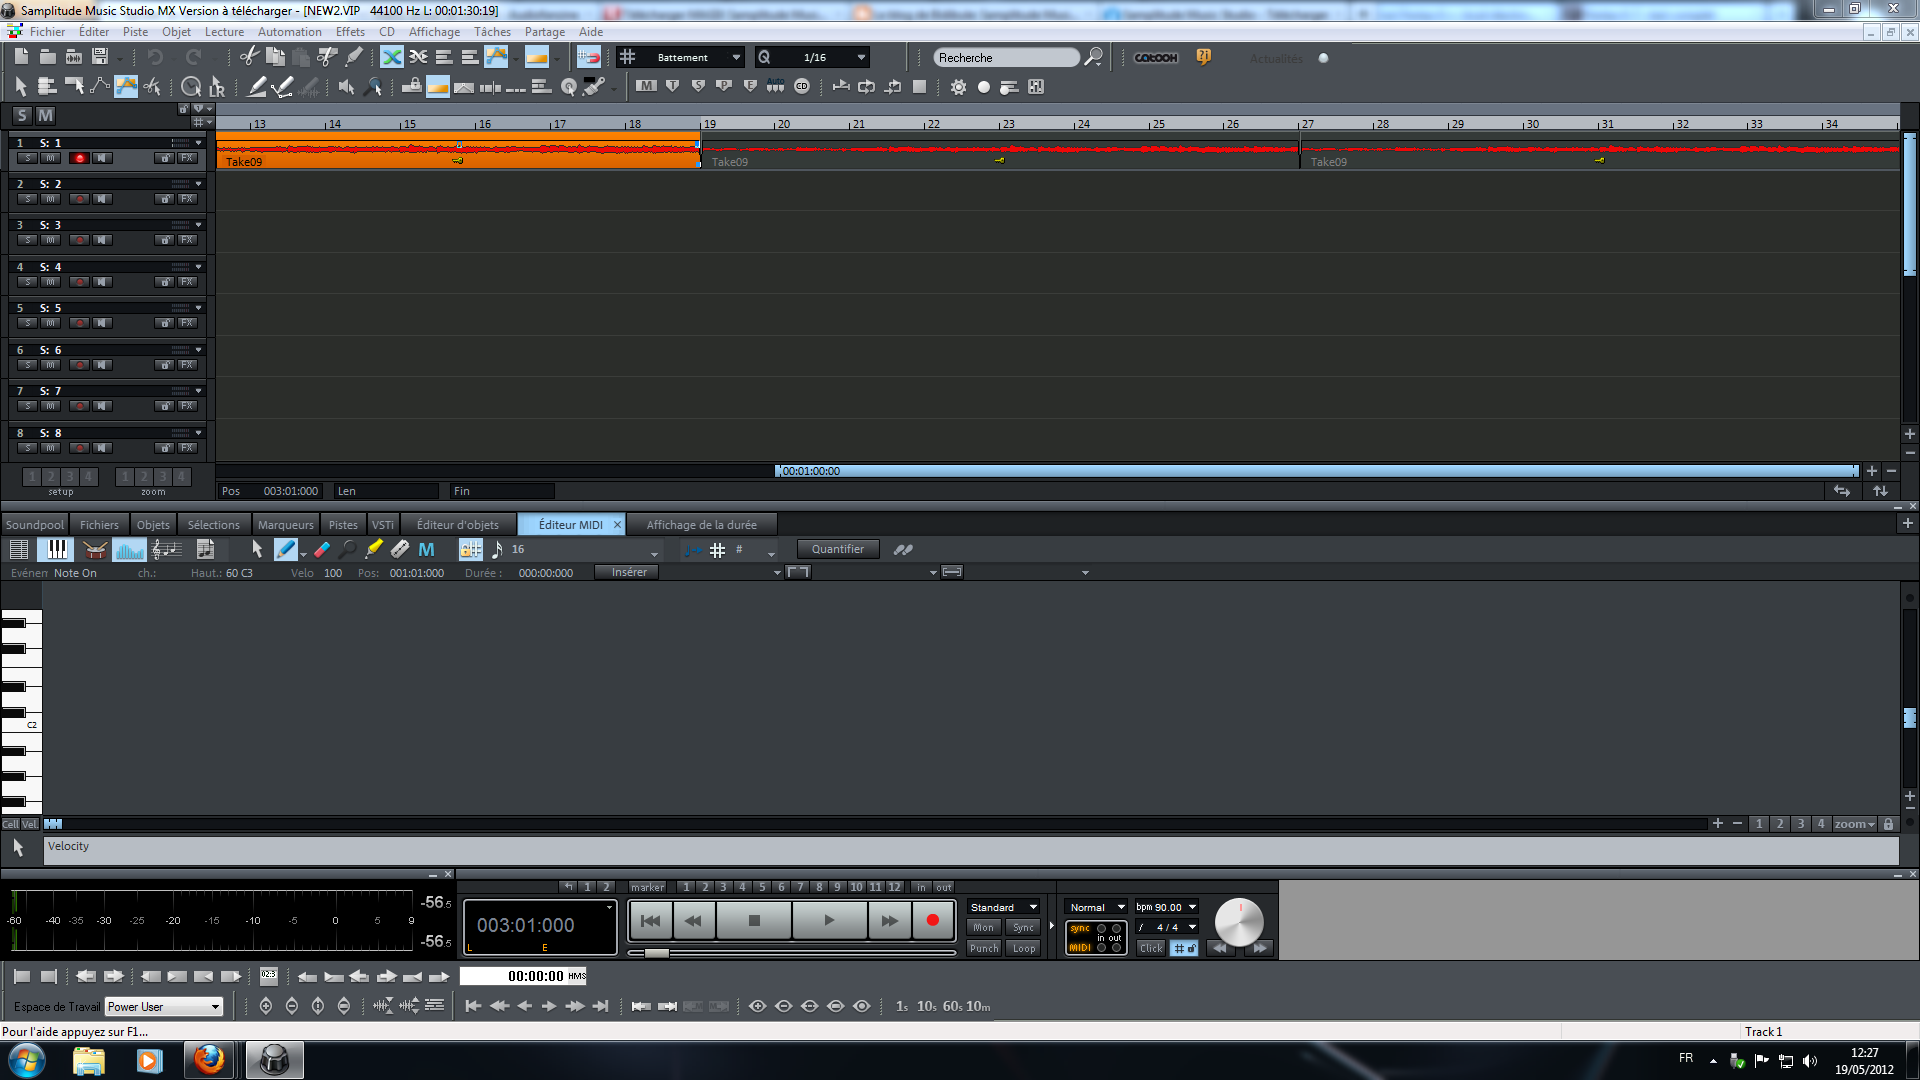The image size is (1920, 1080).
Task: Click the Quantifier button
Action: point(837,548)
